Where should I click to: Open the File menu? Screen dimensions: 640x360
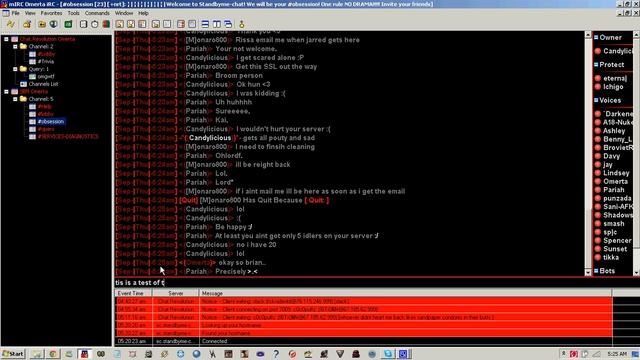(16, 13)
